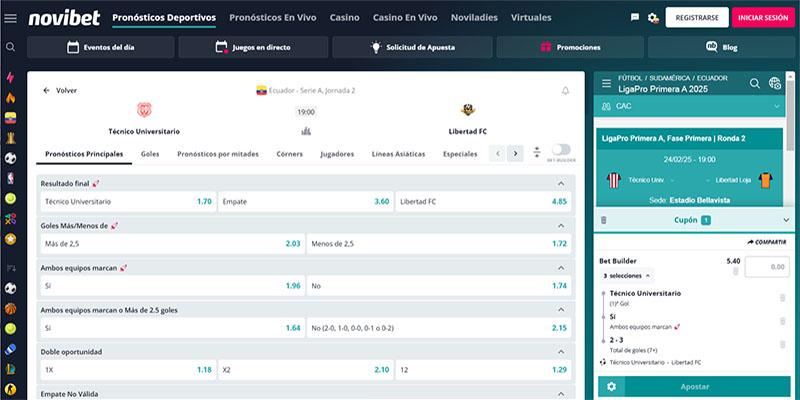Click the globe settings icon in LigaPro panel

(x=774, y=84)
